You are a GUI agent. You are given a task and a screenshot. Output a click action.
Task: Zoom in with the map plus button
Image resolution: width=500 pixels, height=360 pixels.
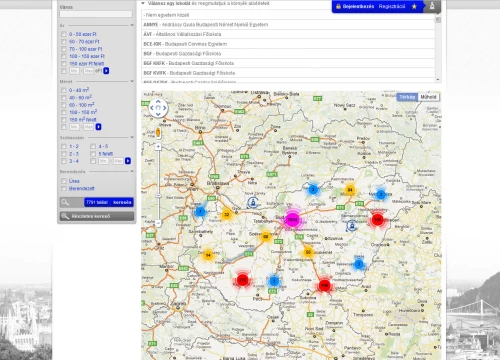pyautogui.click(x=158, y=147)
